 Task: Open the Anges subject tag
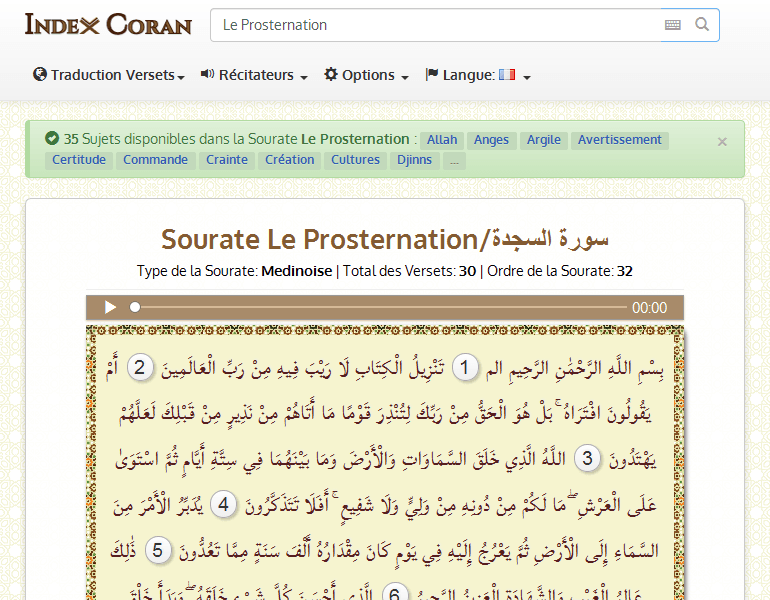pyautogui.click(x=491, y=140)
